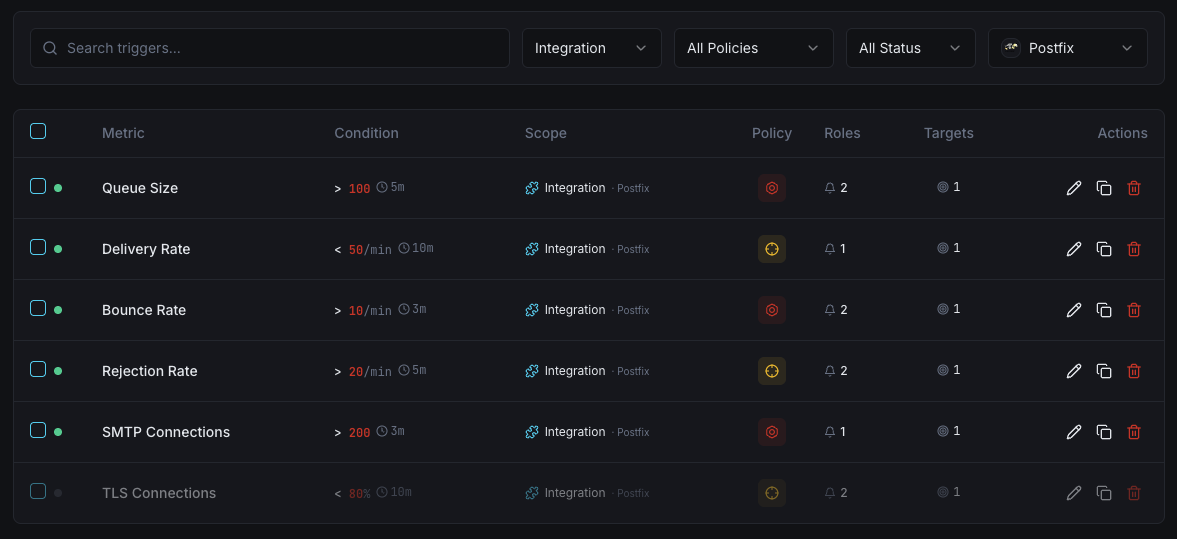Focus the Search triggers input field
This screenshot has height=539, width=1177.
pos(269,48)
